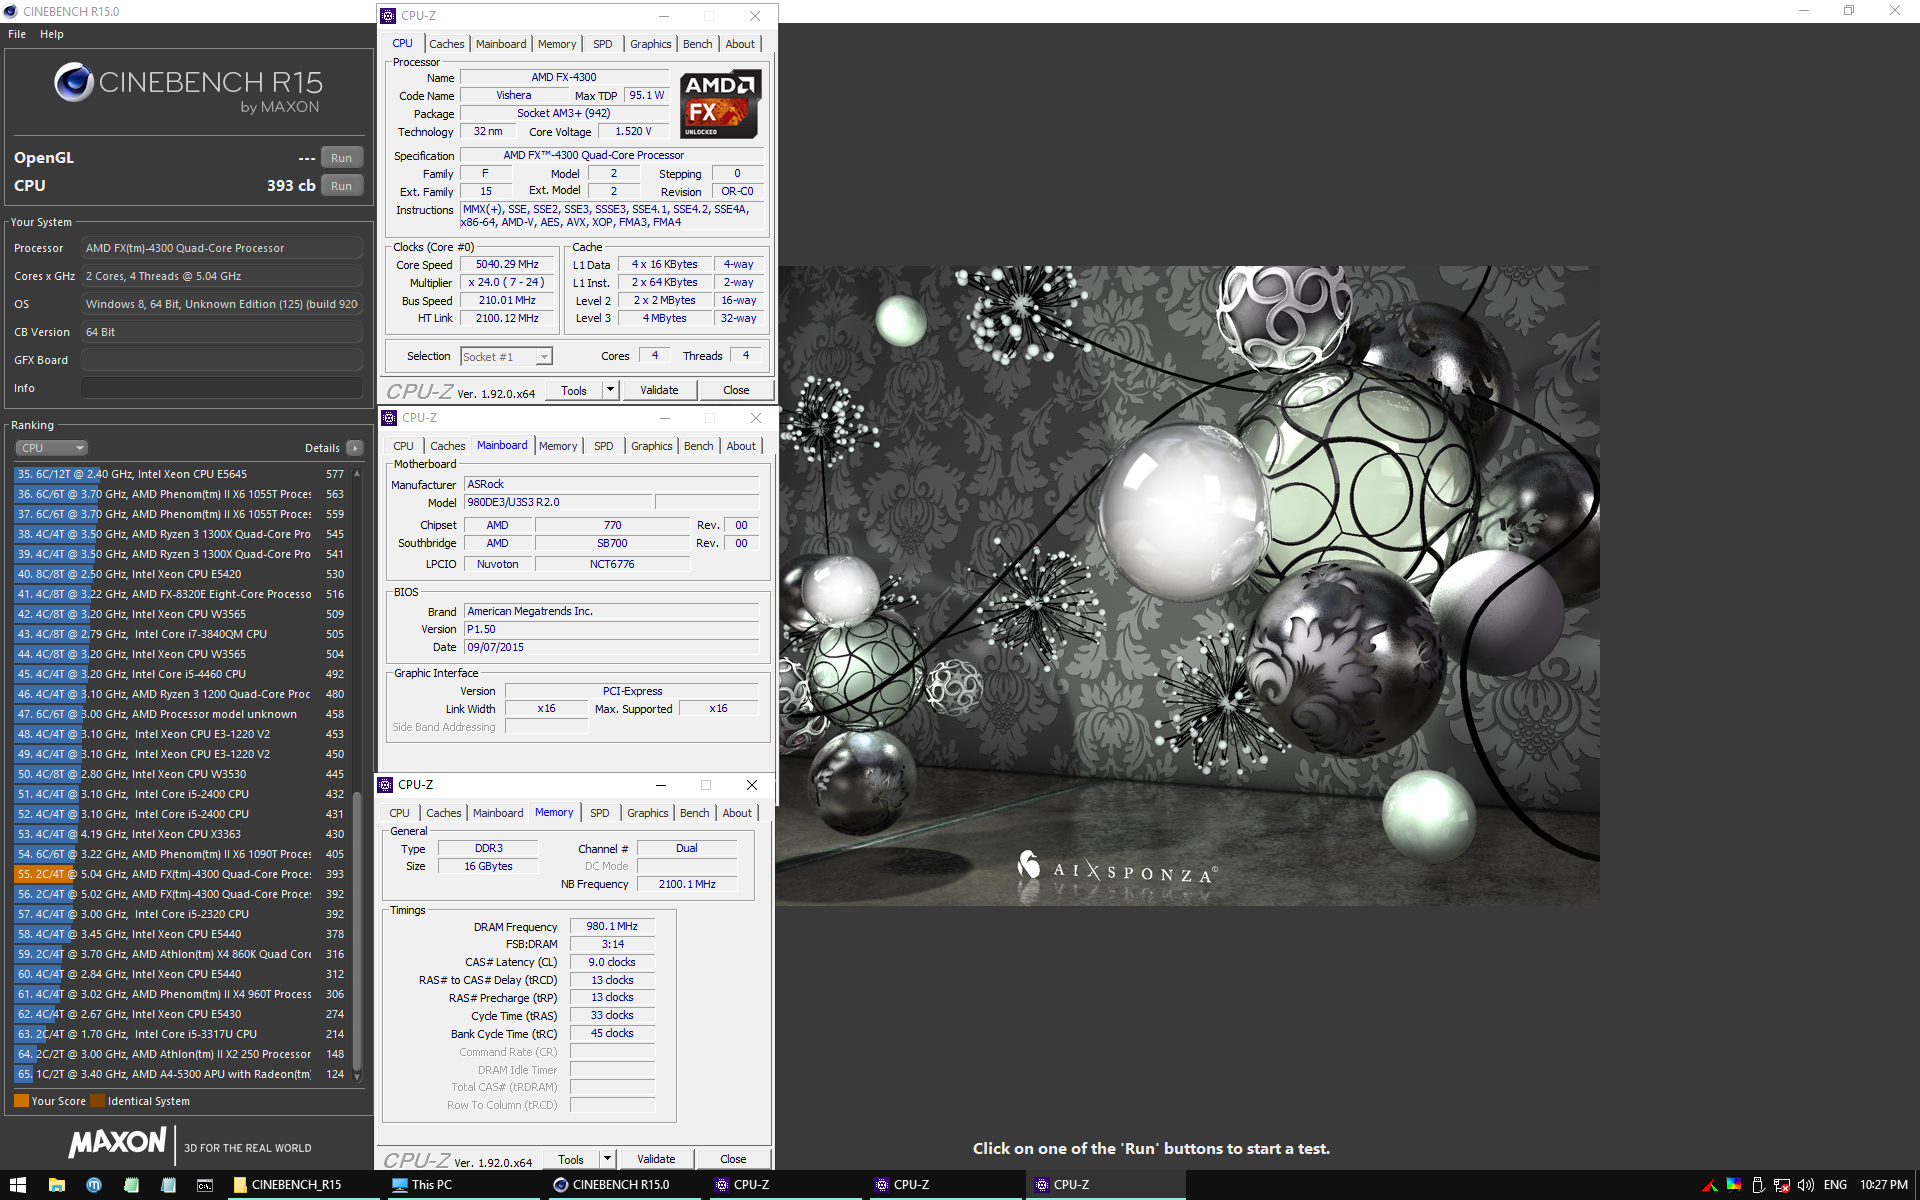Click Close button in the top CPU-Z window

tap(736, 390)
